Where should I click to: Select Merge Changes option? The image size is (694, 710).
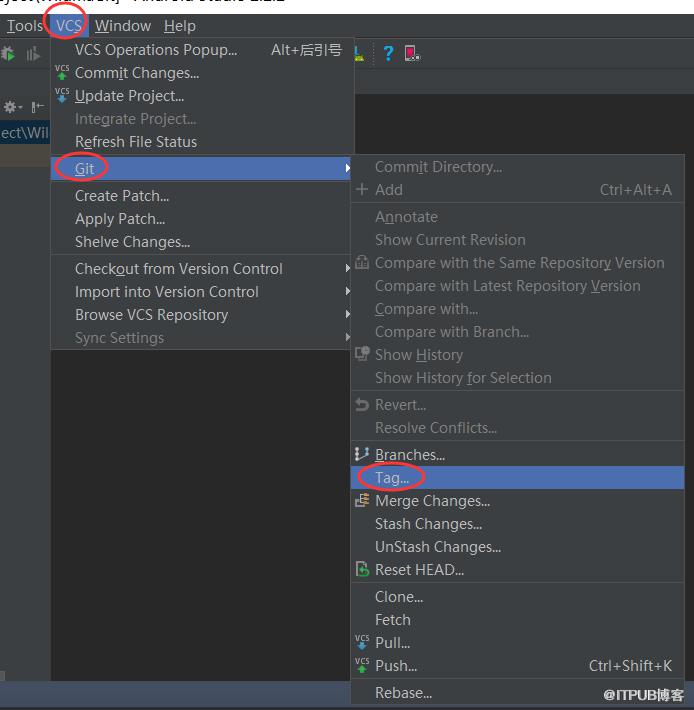point(517,501)
